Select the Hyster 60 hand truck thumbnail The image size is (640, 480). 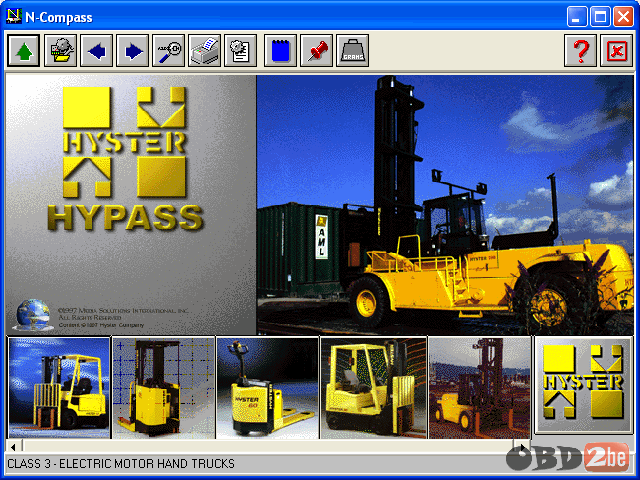point(268,388)
